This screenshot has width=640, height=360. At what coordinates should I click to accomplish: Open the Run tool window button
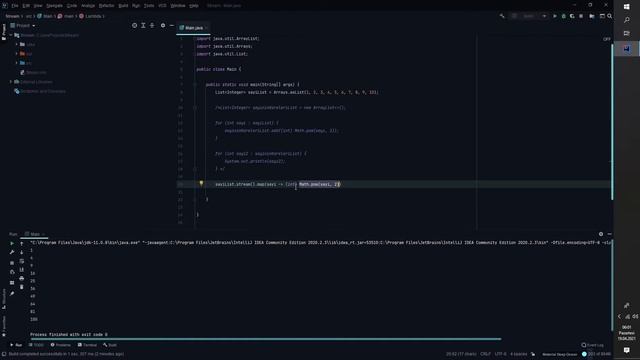pyautogui.click(x=16, y=345)
